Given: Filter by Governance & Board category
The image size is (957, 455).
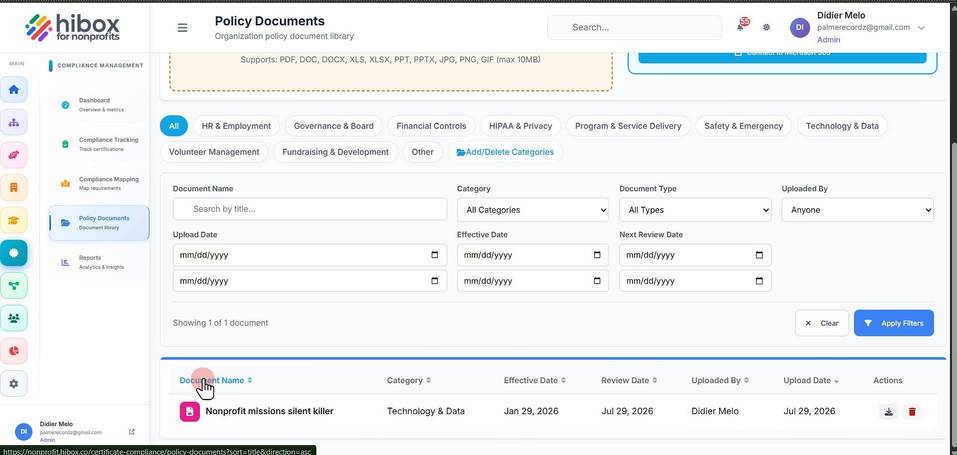Looking at the screenshot, I should point(333,126).
